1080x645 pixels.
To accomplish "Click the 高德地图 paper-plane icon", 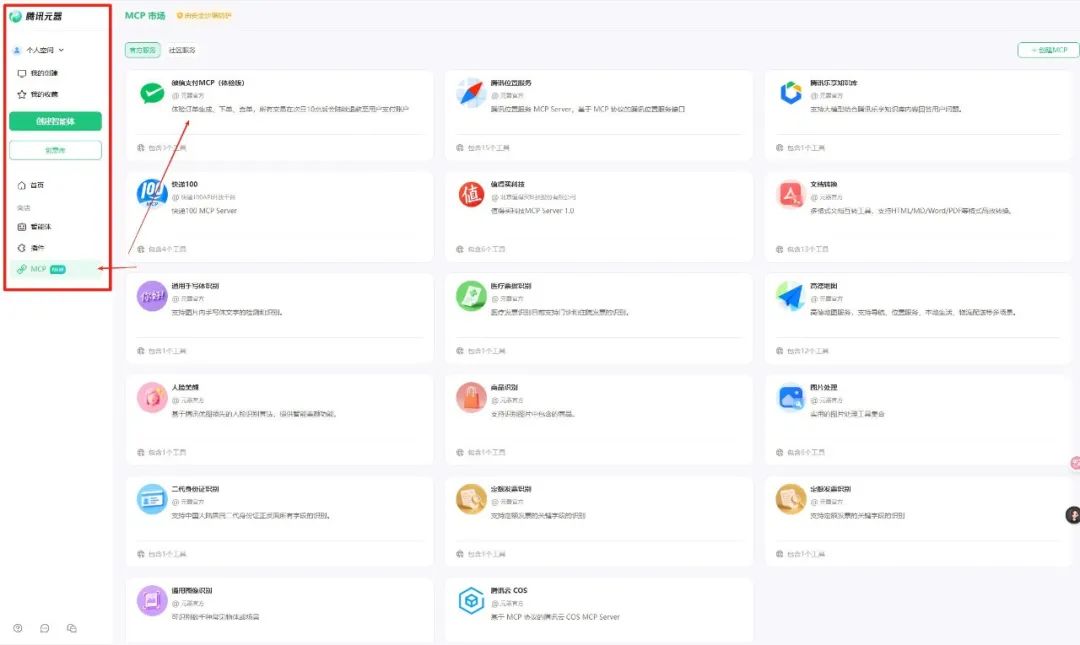I will tap(791, 296).
